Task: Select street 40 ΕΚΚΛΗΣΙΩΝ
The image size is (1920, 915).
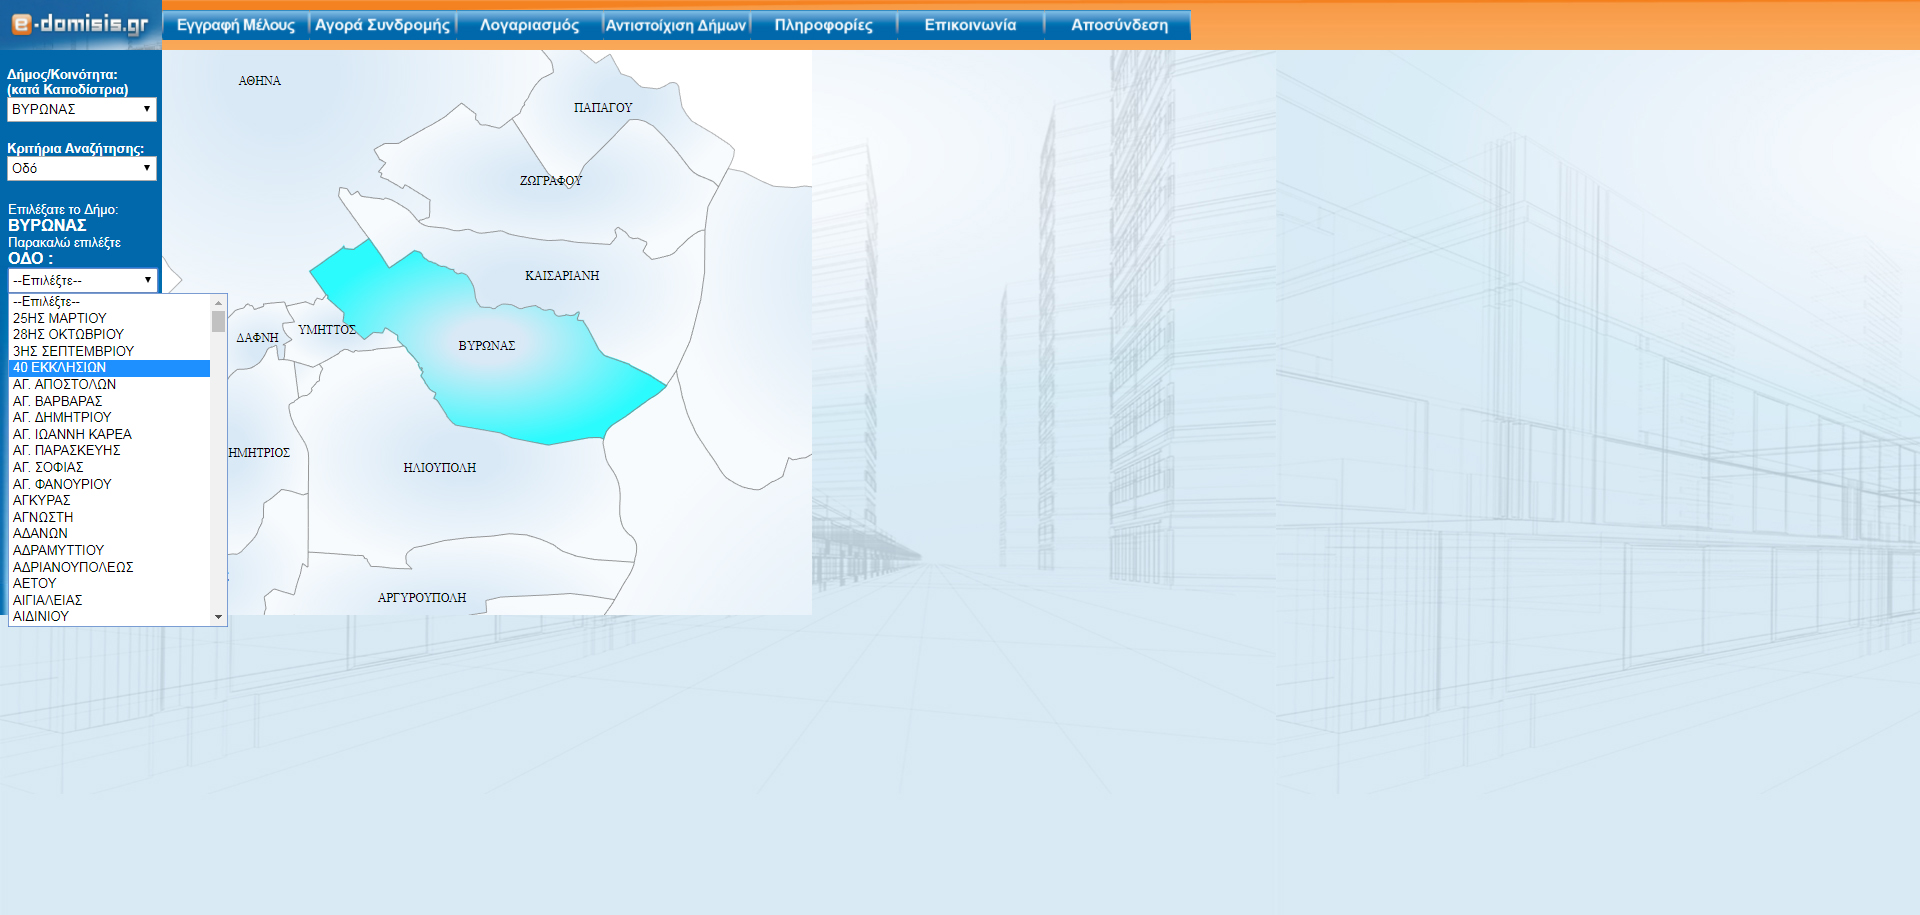Action: [110, 368]
